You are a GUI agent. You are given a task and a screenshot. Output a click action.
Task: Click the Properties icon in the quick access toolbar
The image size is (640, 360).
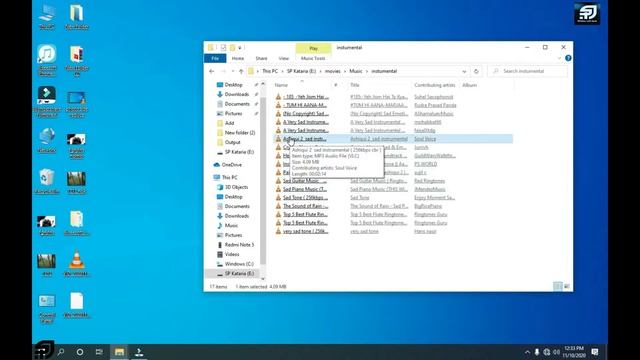click(x=223, y=48)
